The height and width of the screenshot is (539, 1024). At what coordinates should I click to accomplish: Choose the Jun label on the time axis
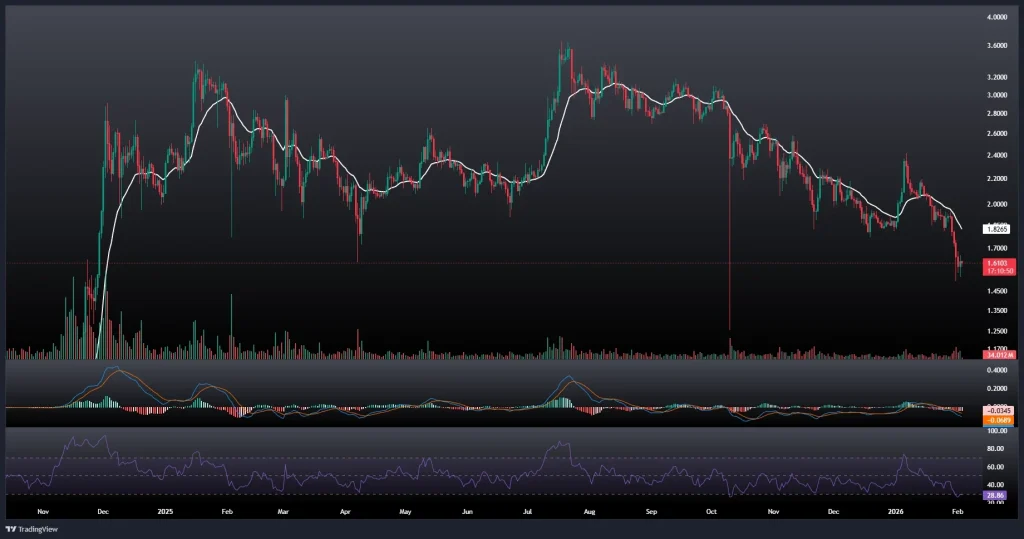click(x=467, y=509)
